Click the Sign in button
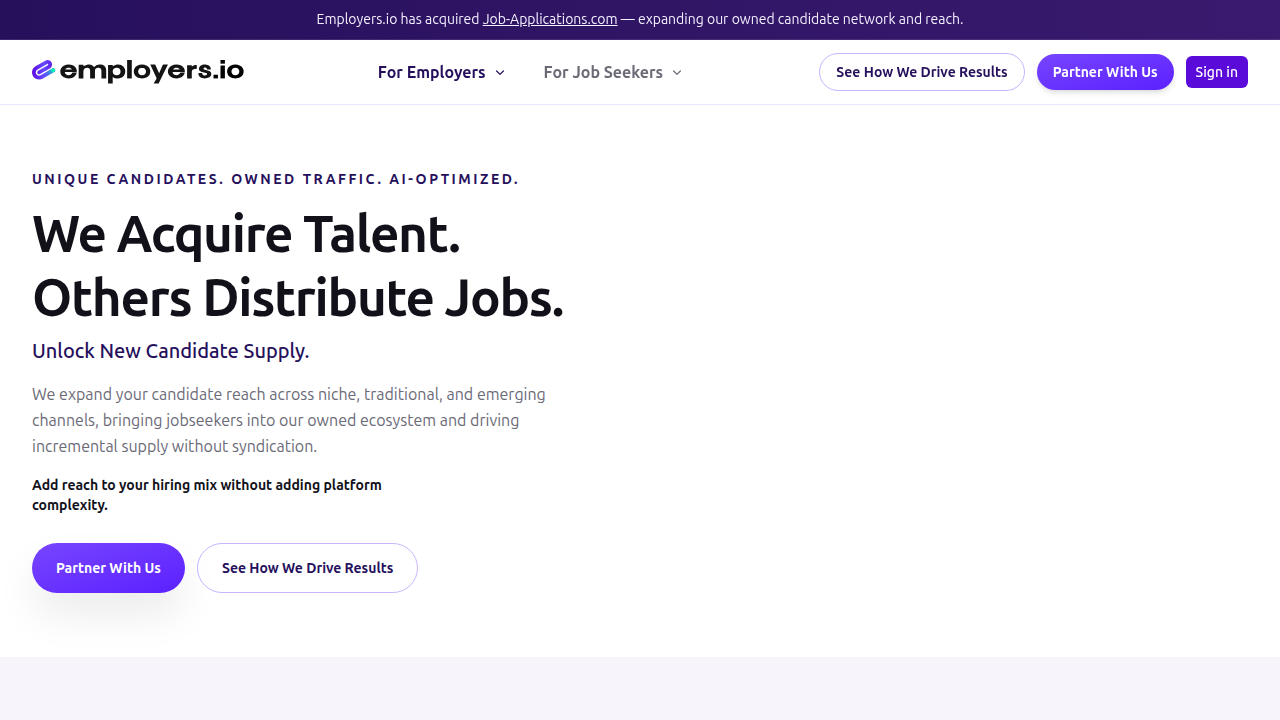The height and width of the screenshot is (720, 1280). [x=1217, y=72]
